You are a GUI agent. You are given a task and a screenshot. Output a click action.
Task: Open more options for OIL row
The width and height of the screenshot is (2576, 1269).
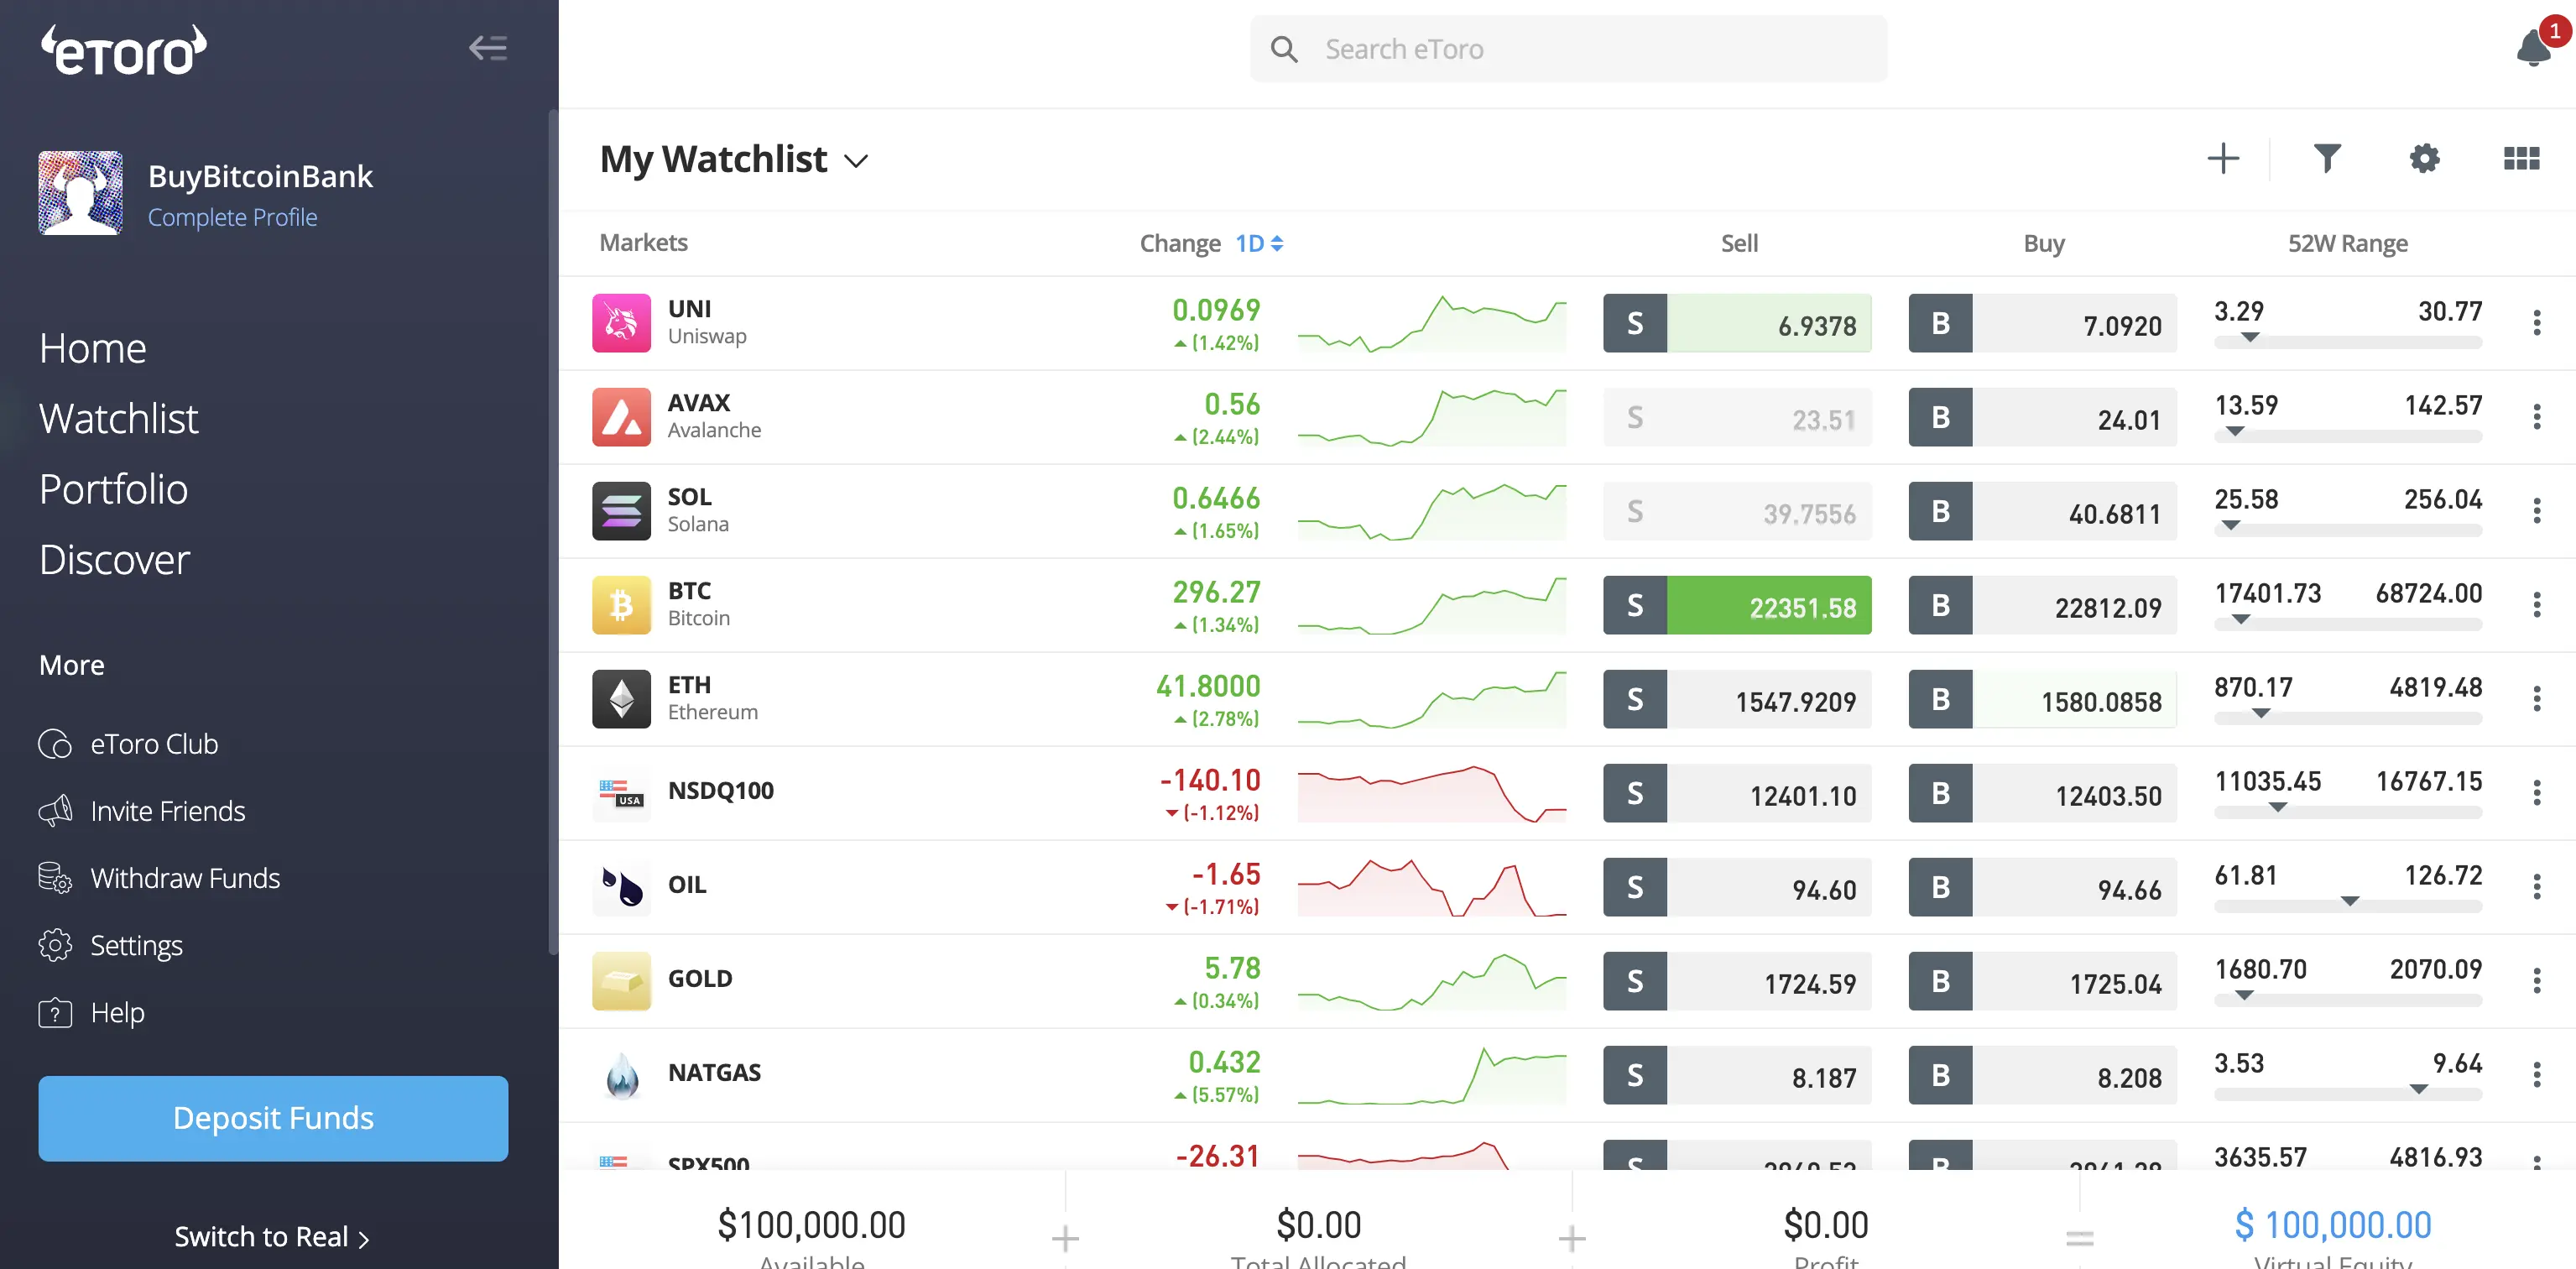2536,887
